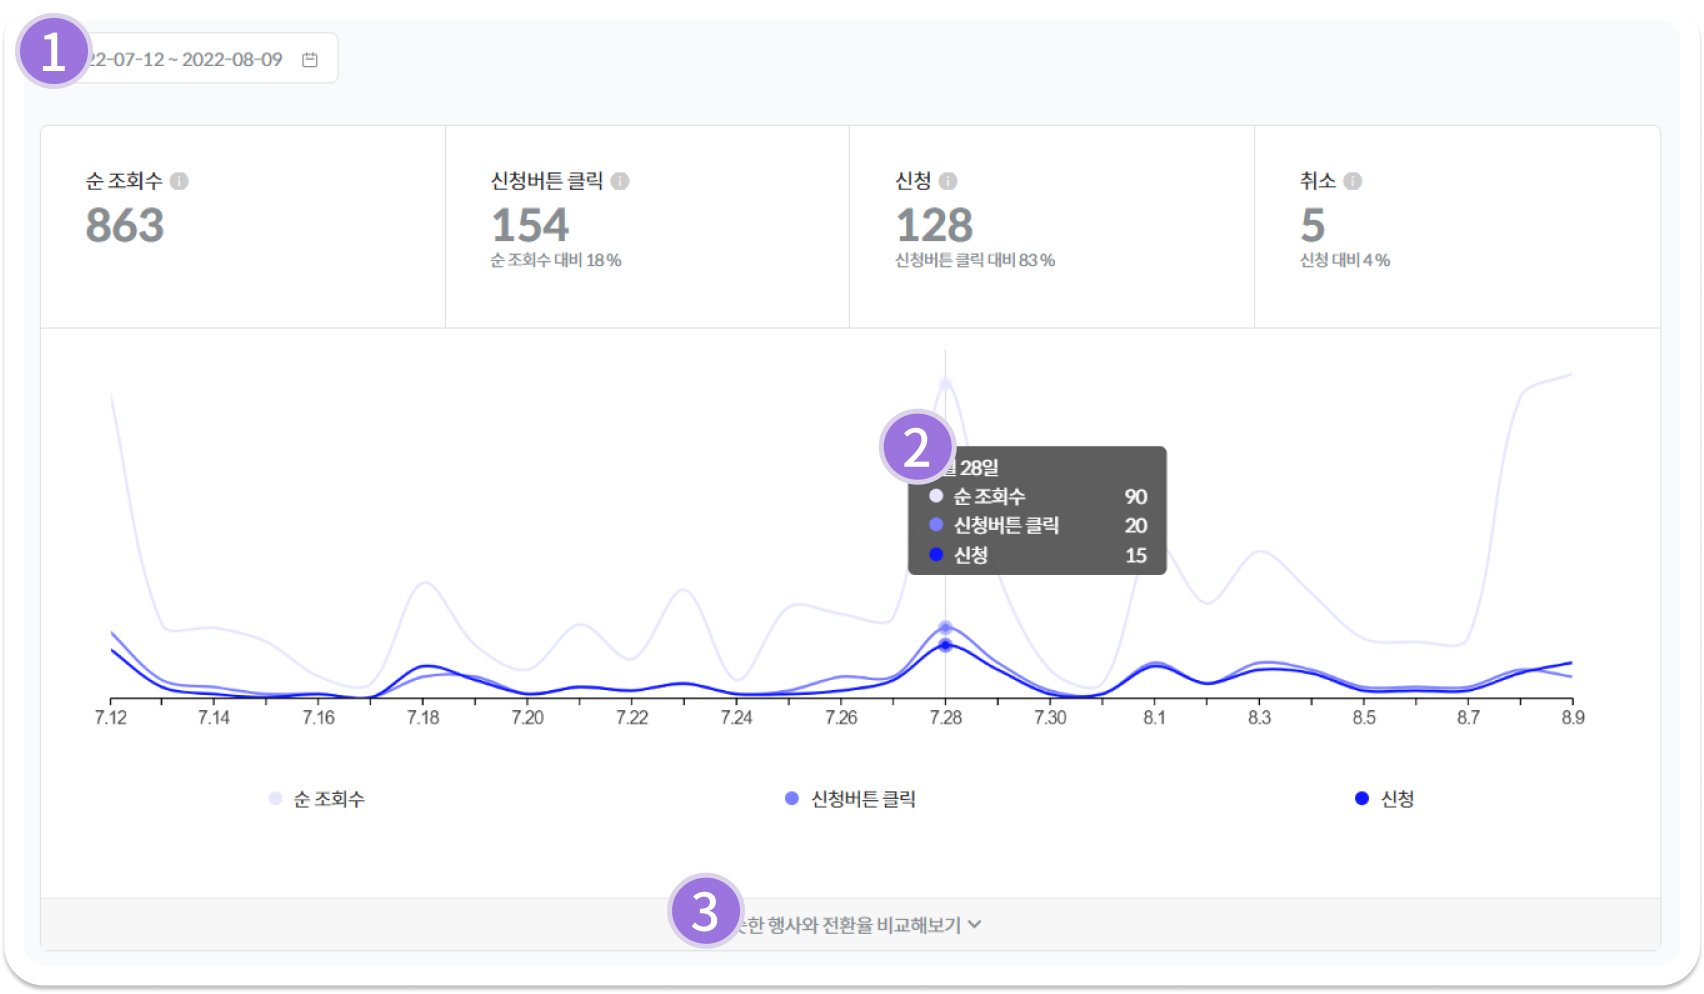1704x994 pixels.
Task: Click tooltip row 신청버튼 클릭 20
Action: point(1037,525)
